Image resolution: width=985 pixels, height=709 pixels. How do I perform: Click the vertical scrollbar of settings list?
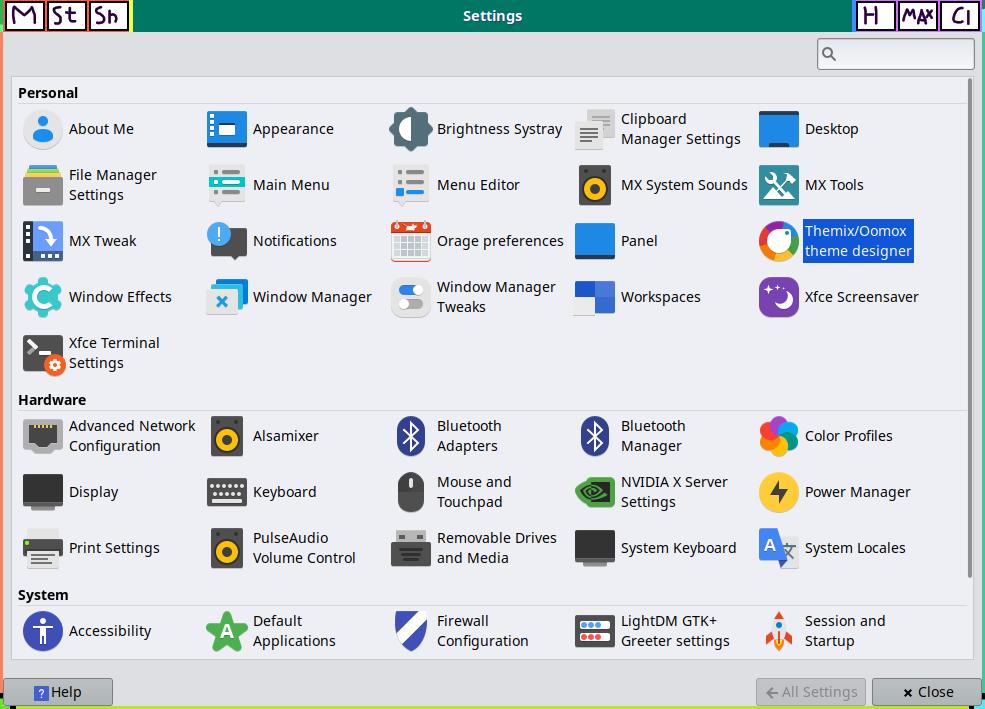click(969, 330)
